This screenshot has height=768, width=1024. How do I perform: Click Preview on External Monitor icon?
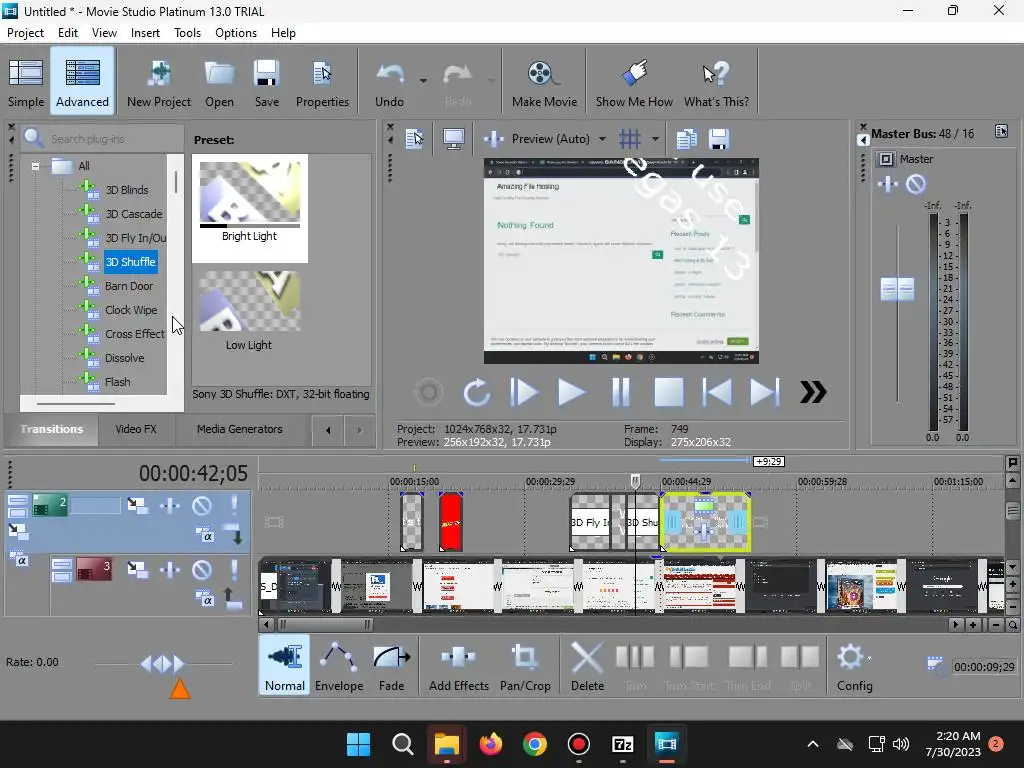point(454,138)
